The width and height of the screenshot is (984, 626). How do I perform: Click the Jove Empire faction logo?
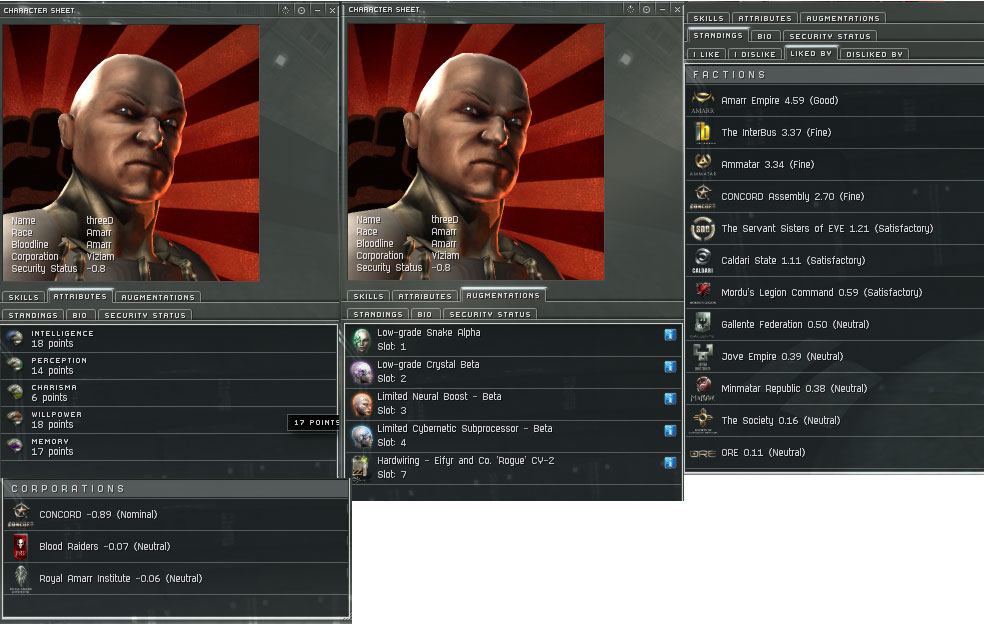tap(702, 357)
